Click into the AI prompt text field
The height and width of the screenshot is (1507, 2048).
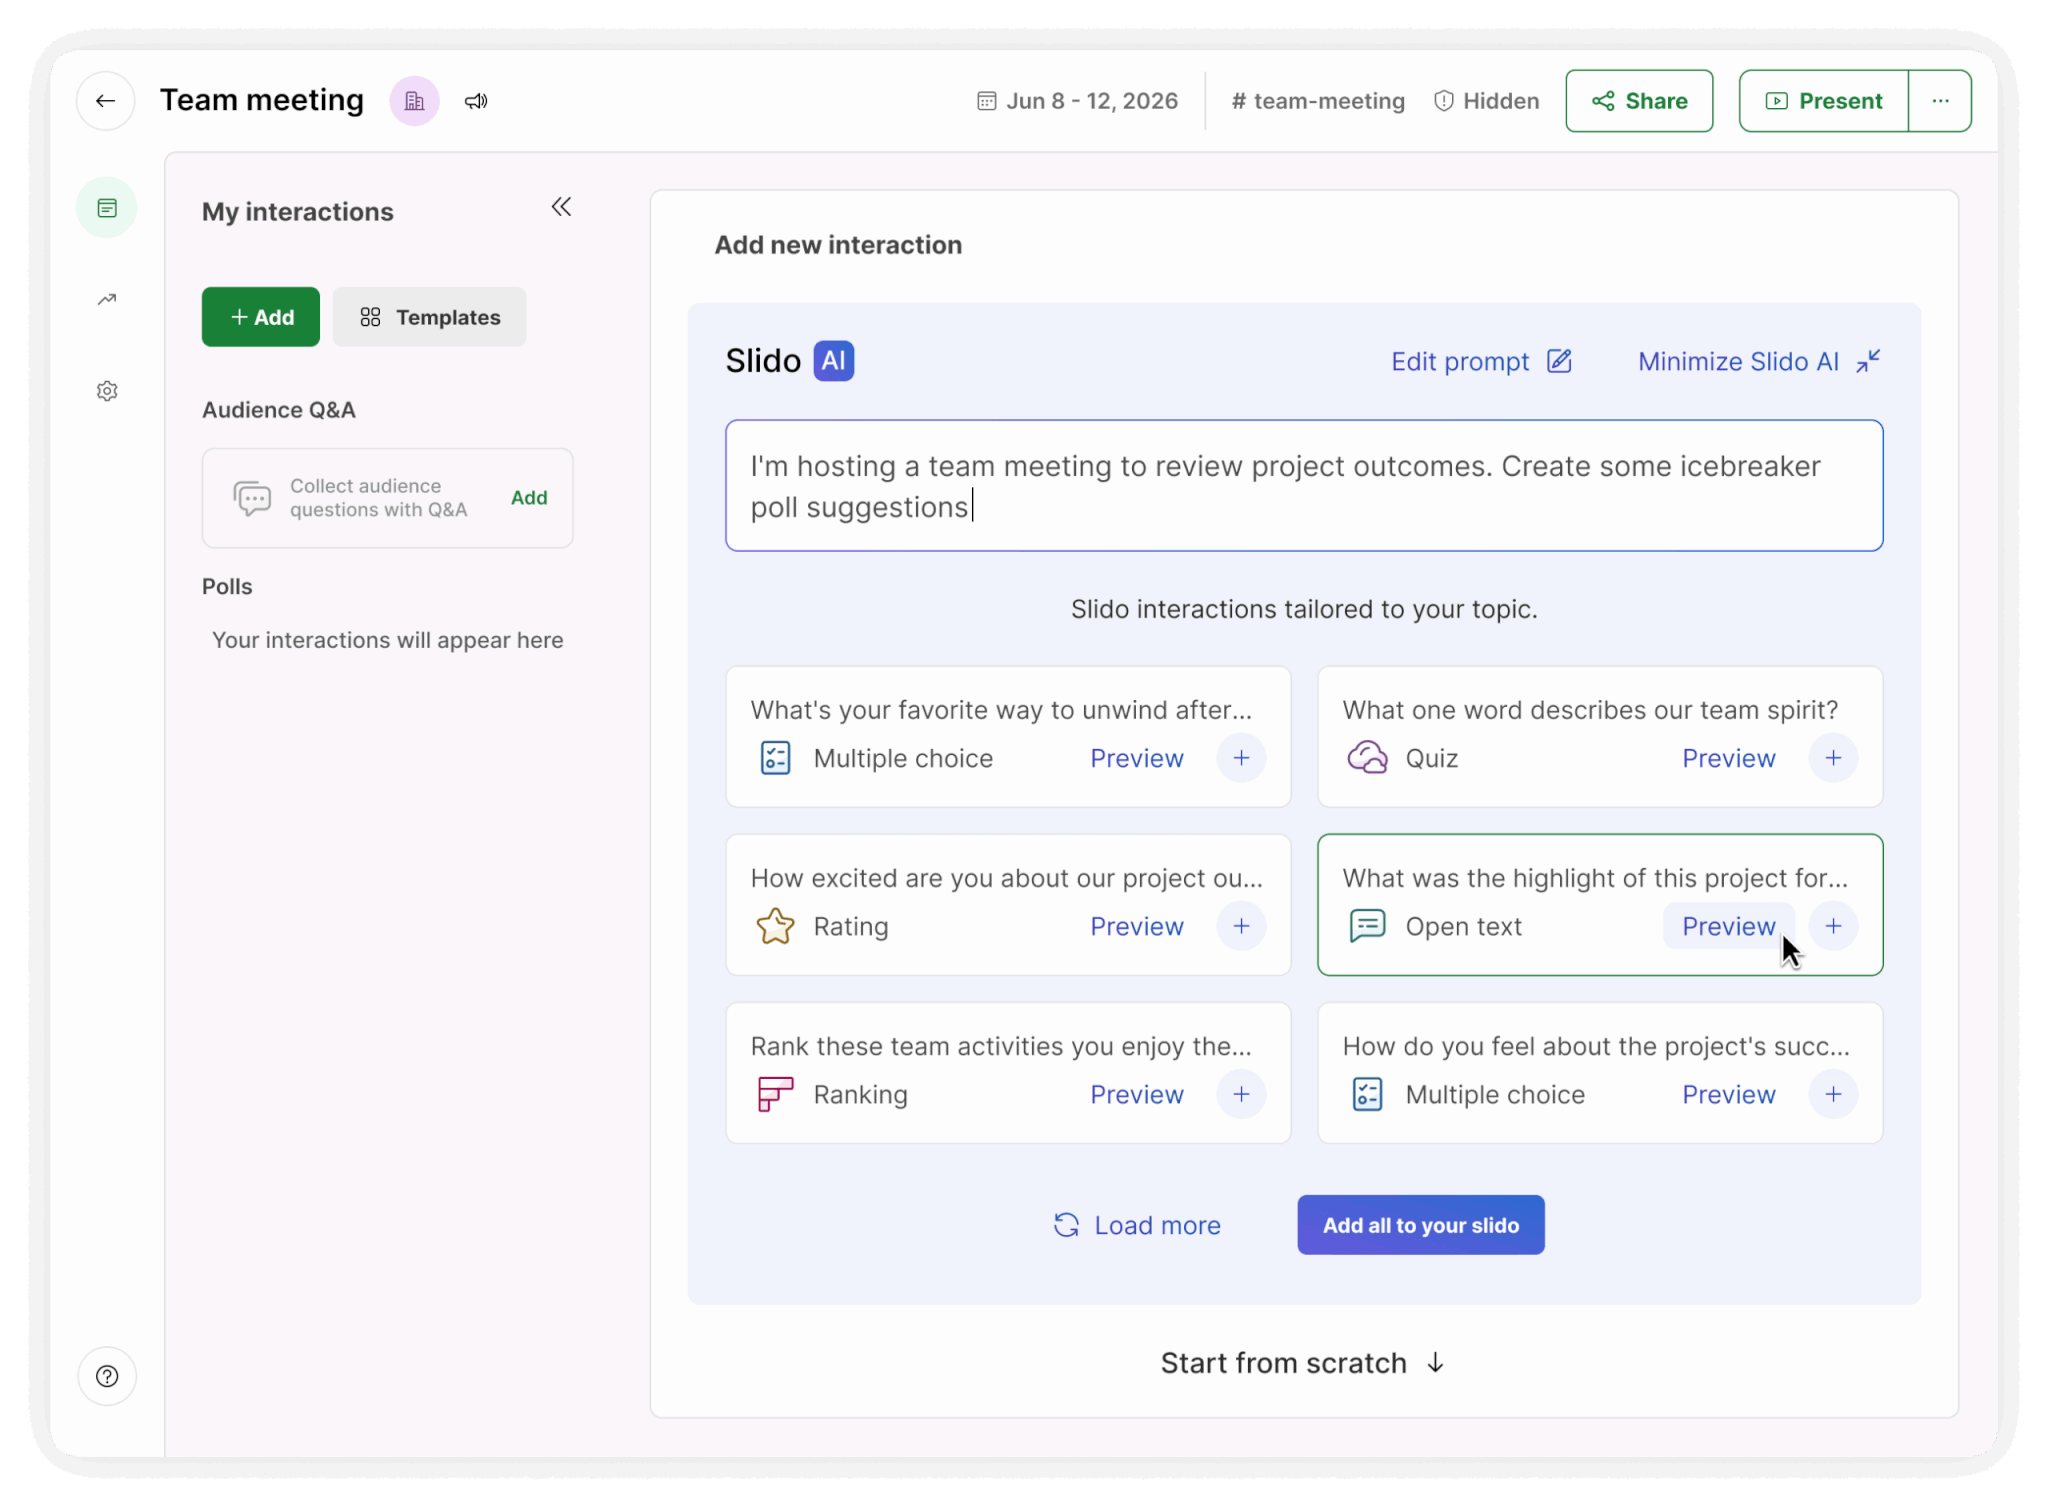(1304, 486)
